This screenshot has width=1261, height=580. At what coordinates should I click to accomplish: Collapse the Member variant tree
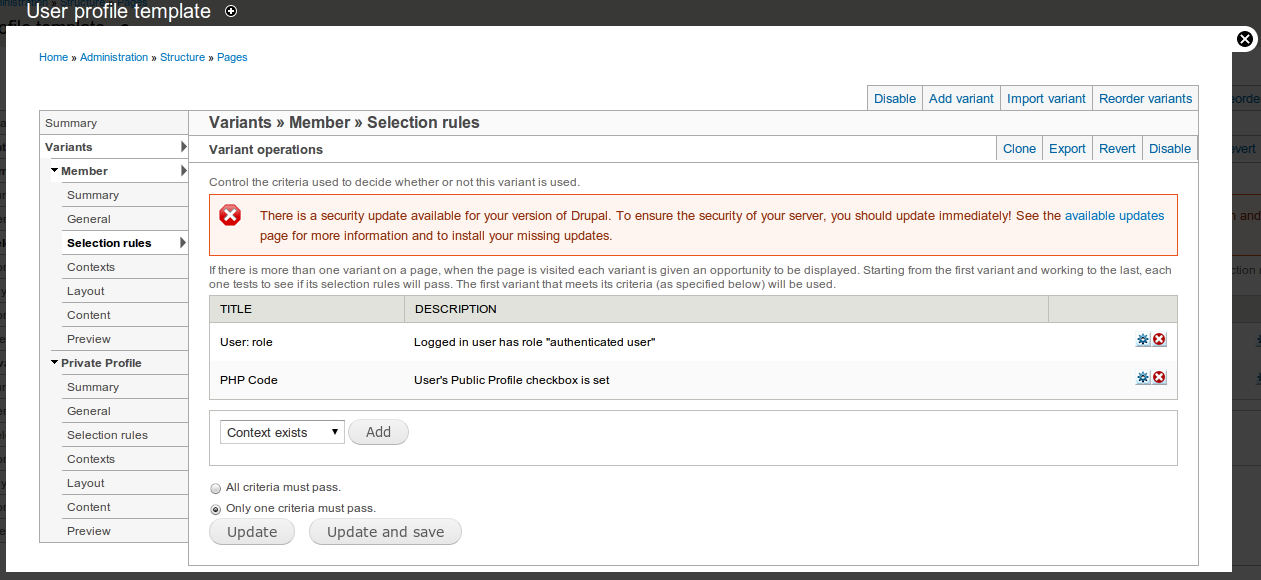click(x=55, y=171)
